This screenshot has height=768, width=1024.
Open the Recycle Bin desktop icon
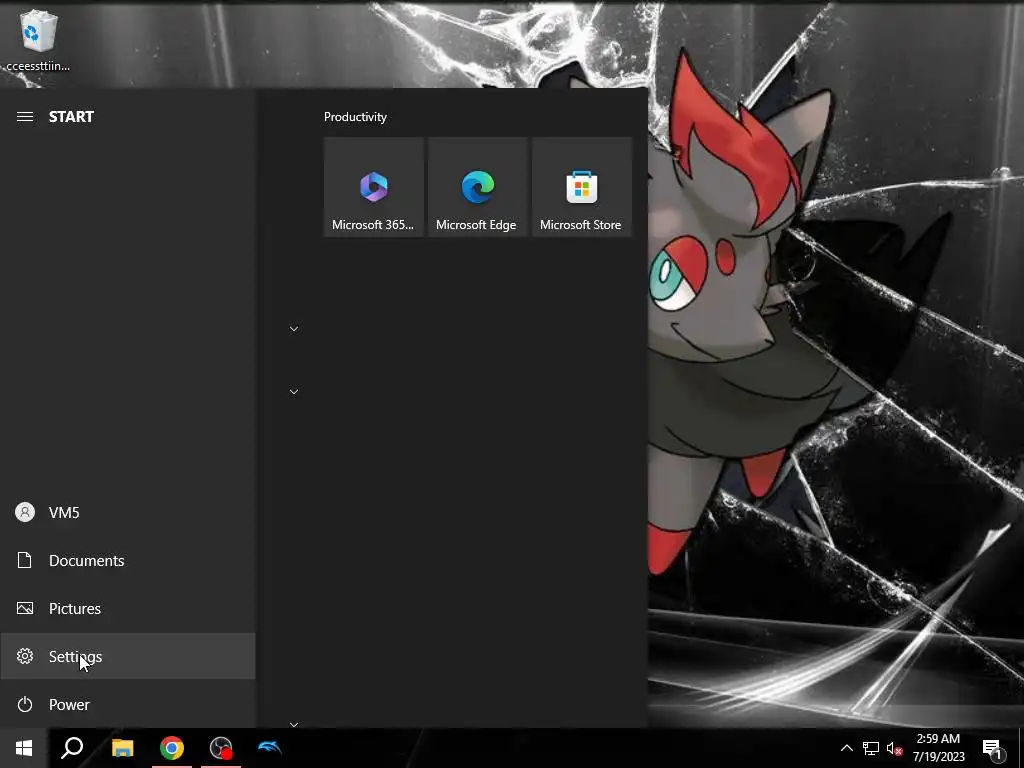click(x=38, y=40)
